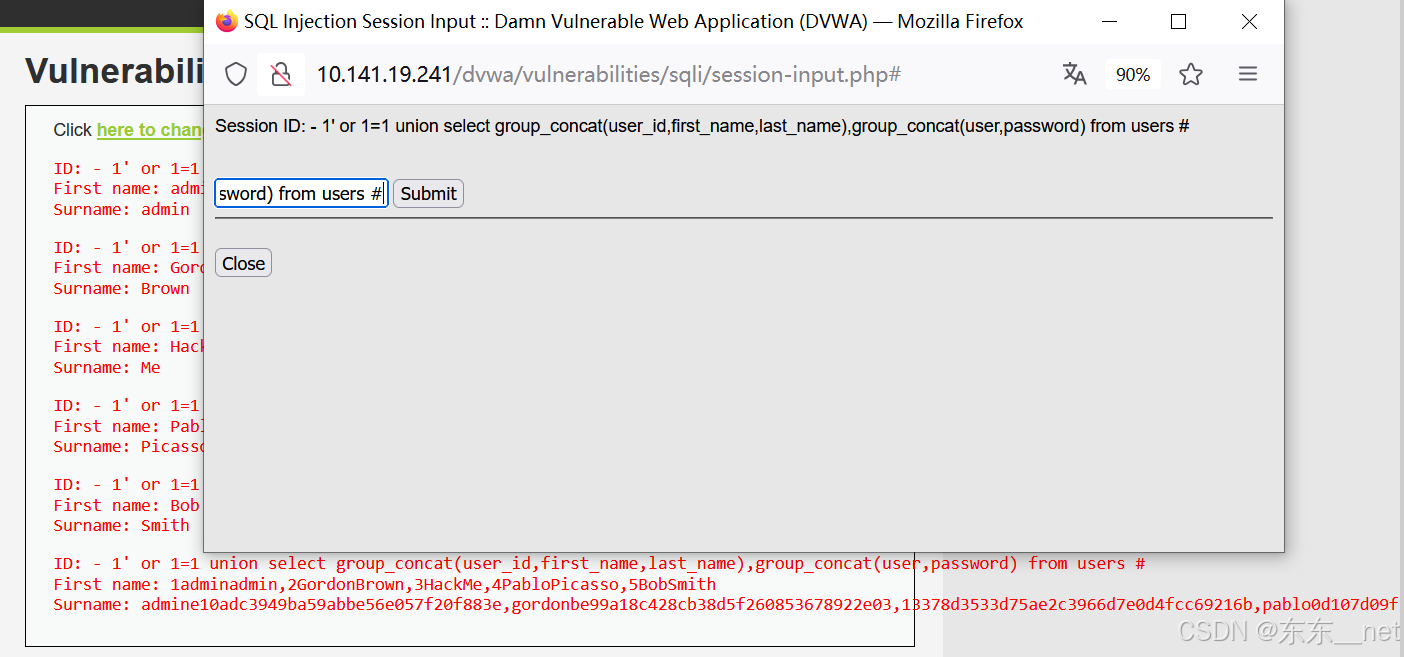Close the Firefox popup window
The width and height of the screenshot is (1404, 657).
click(1249, 21)
